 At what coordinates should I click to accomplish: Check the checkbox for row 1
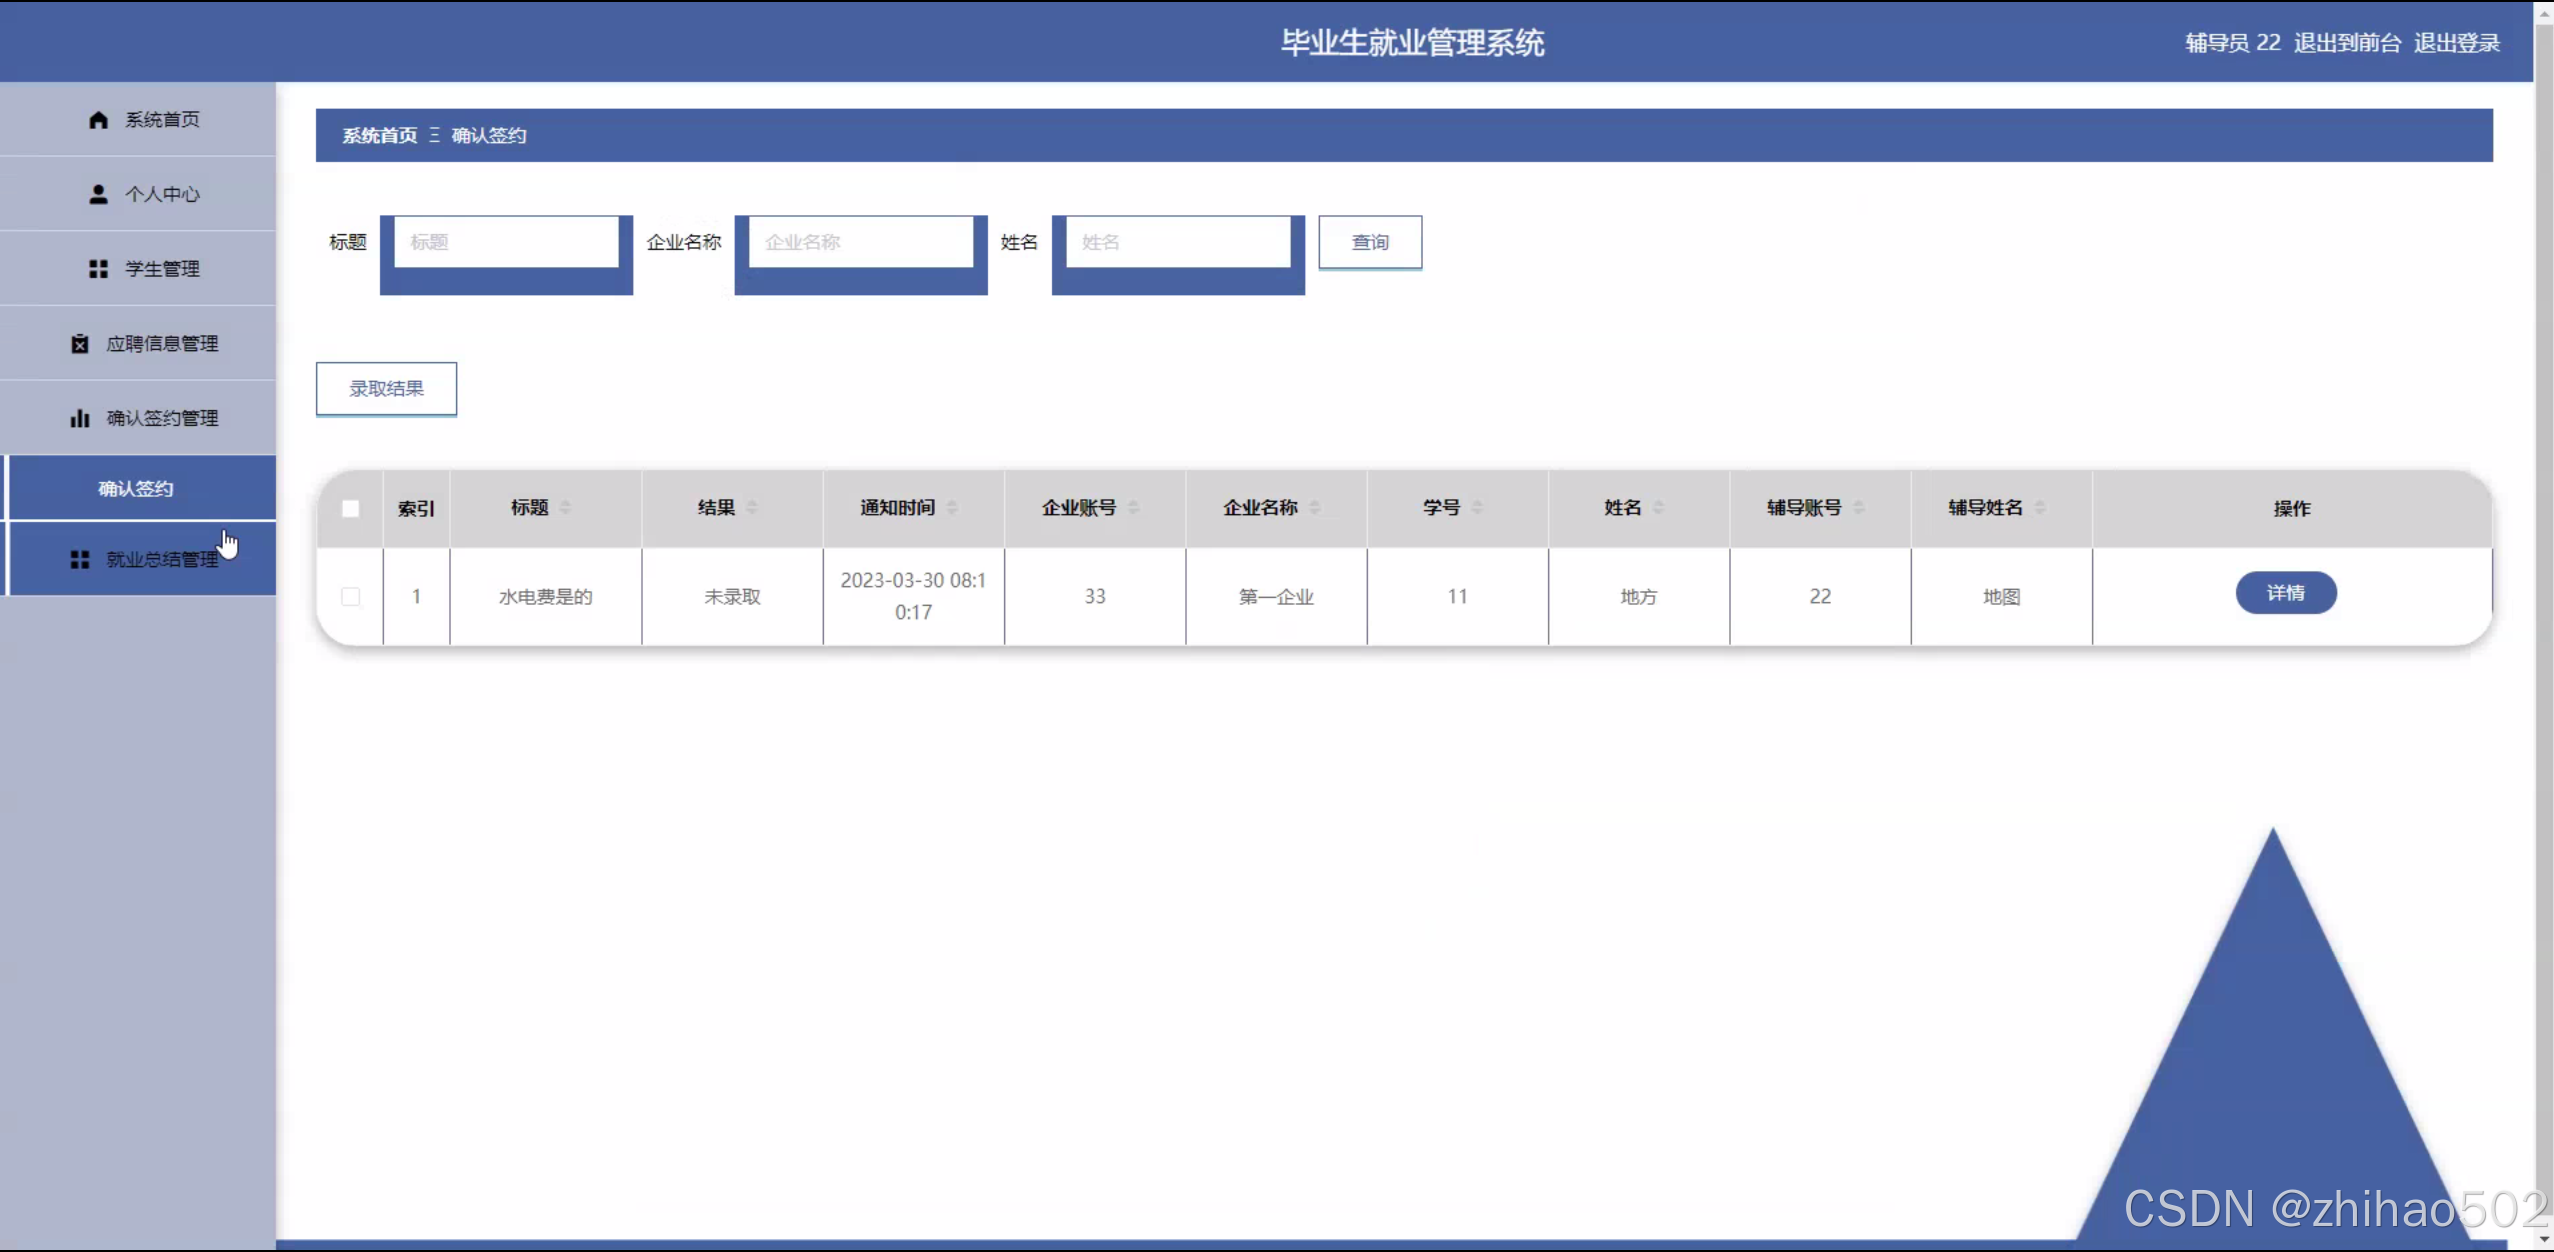coord(350,596)
